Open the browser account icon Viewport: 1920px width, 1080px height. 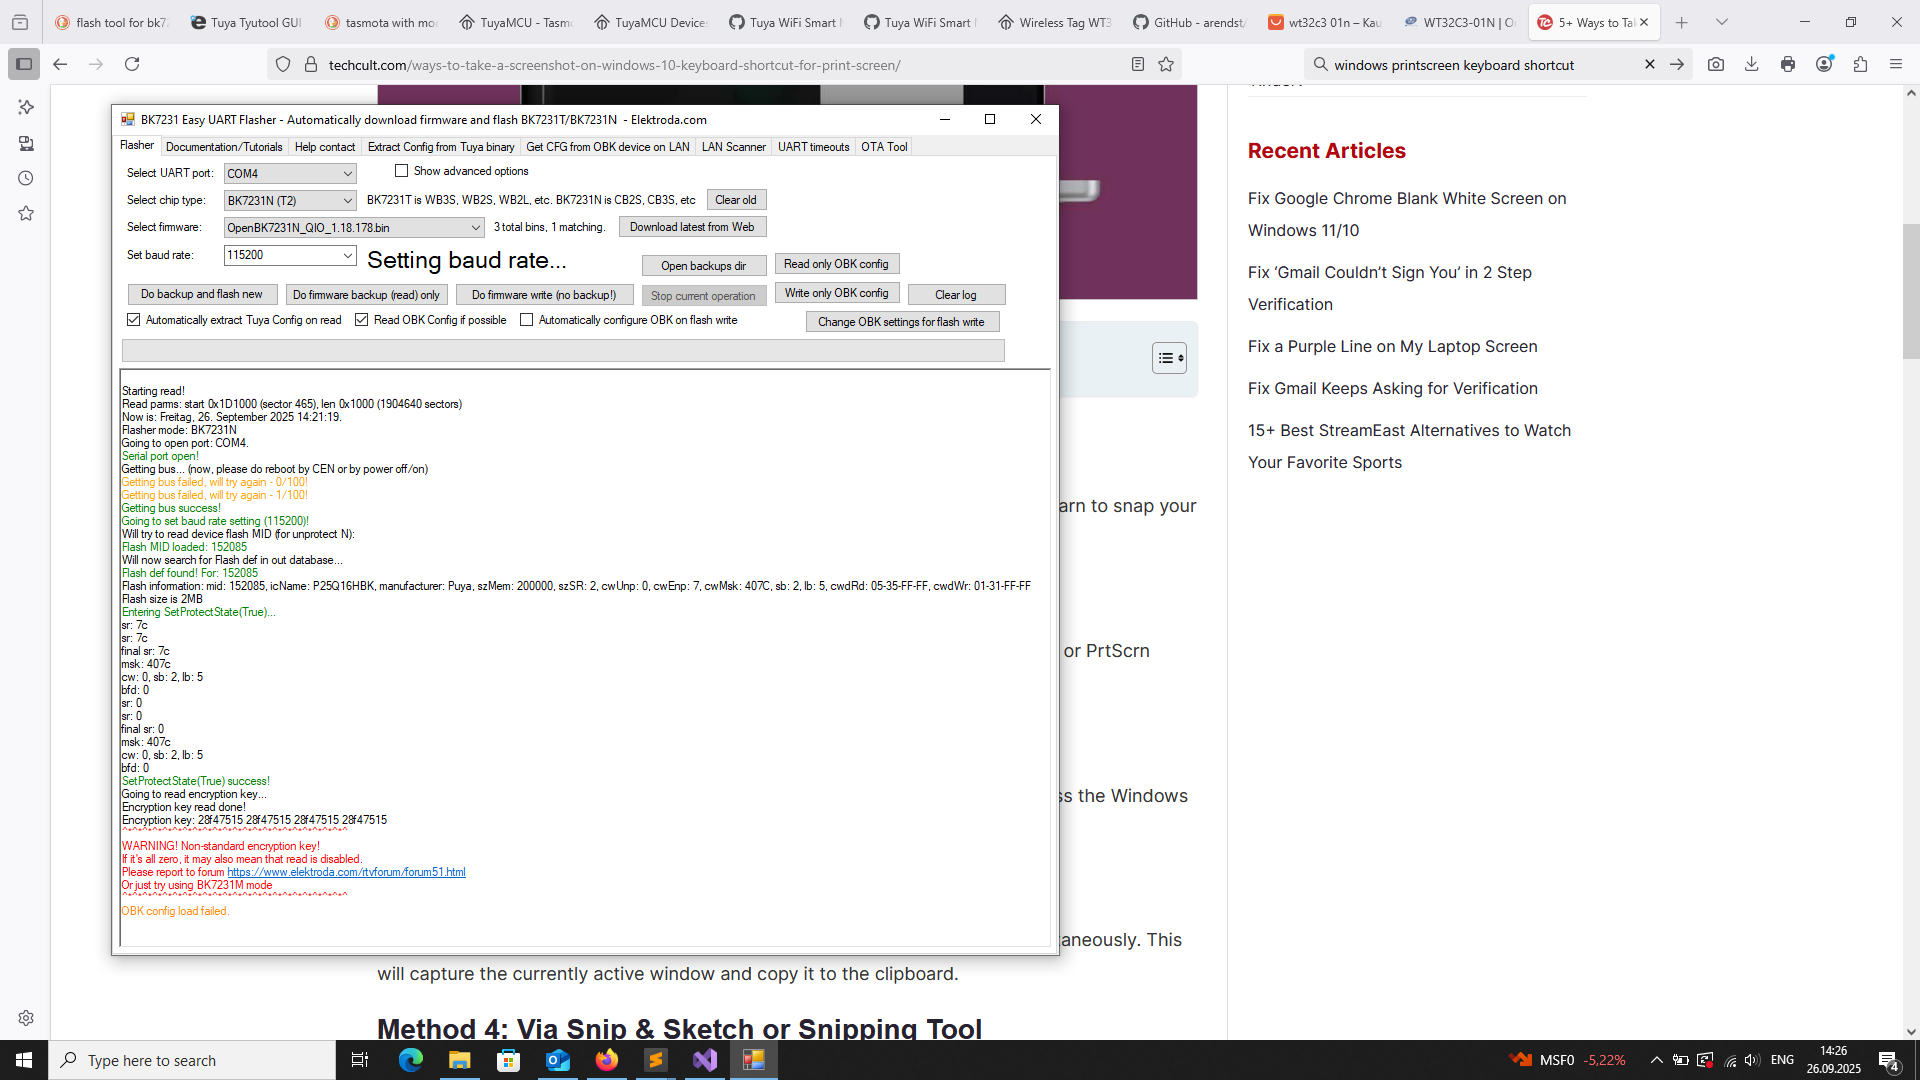1825,64
